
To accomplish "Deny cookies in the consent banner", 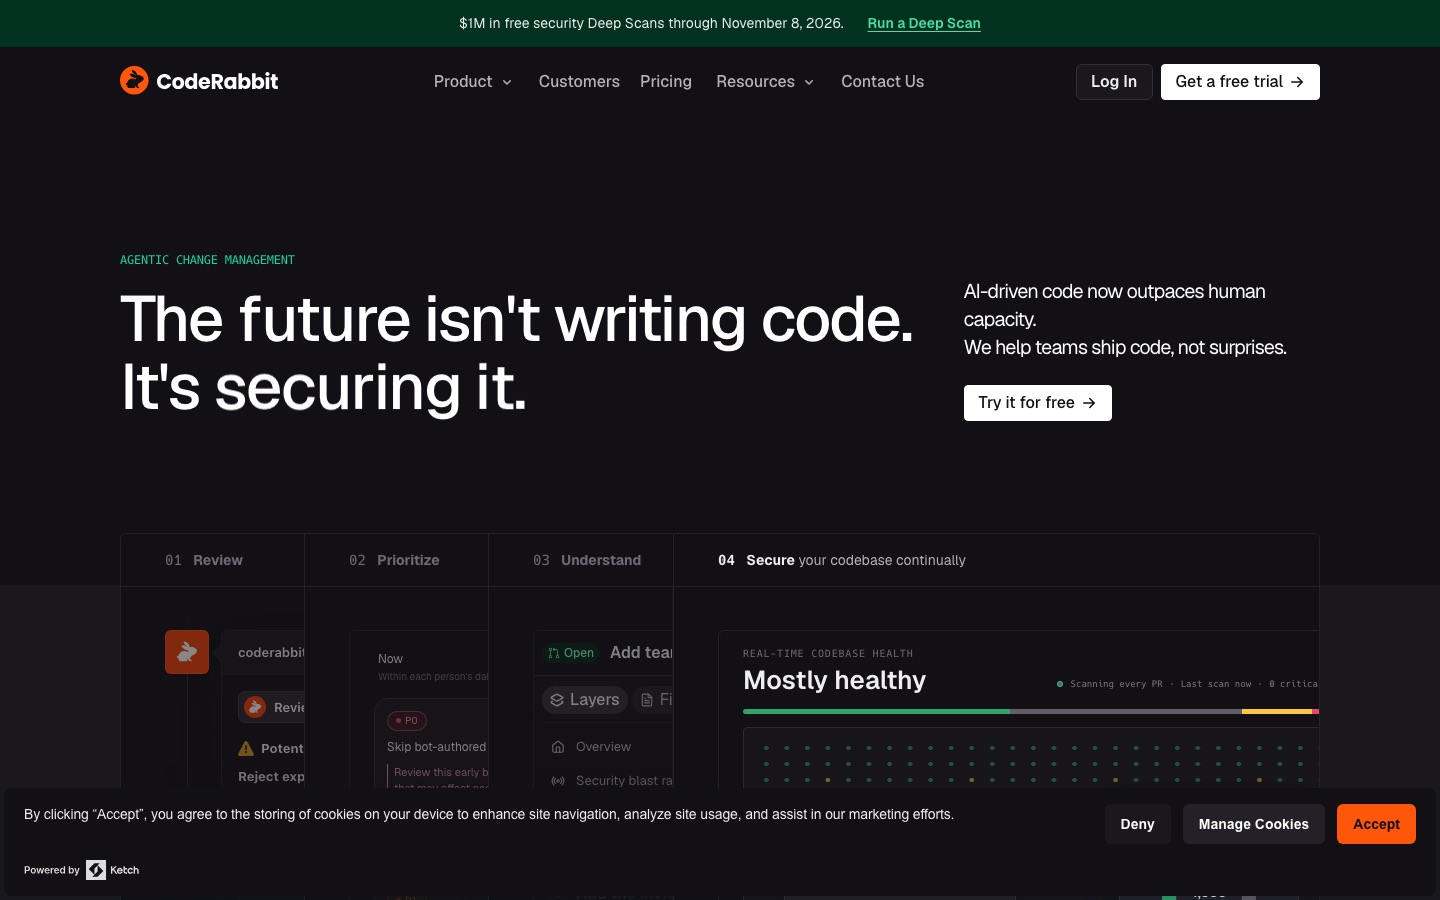I will [x=1137, y=824].
